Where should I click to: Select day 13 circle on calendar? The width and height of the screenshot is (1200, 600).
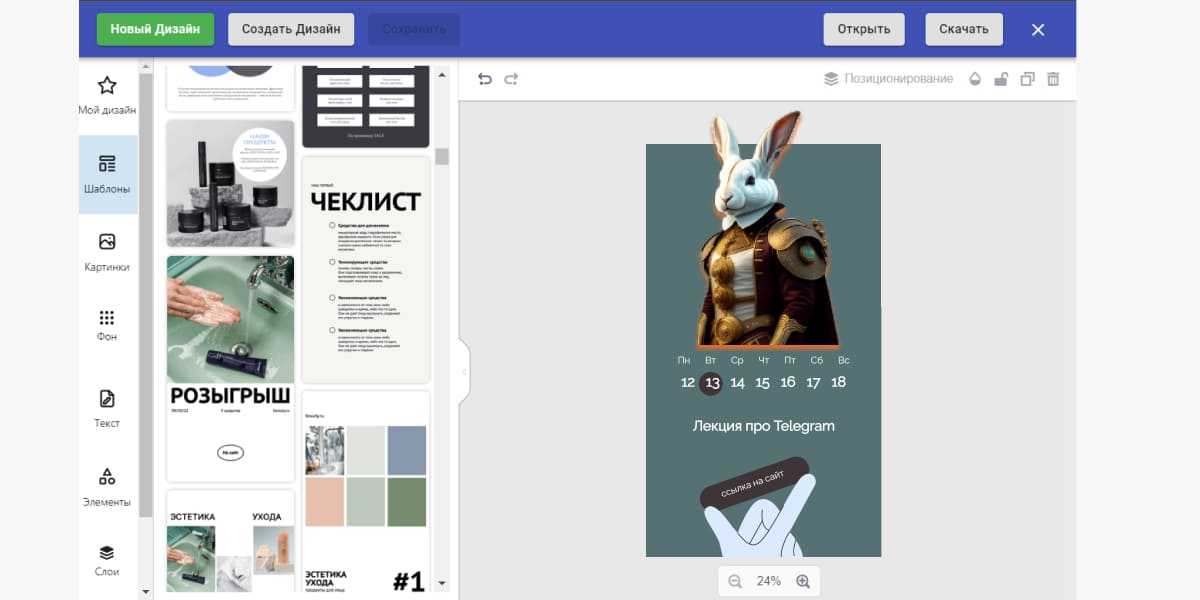click(x=712, y=383)
